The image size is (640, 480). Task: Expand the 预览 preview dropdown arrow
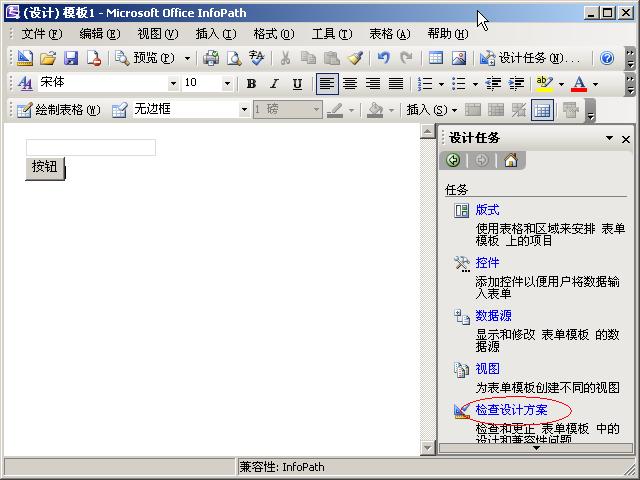click(187, 58)
